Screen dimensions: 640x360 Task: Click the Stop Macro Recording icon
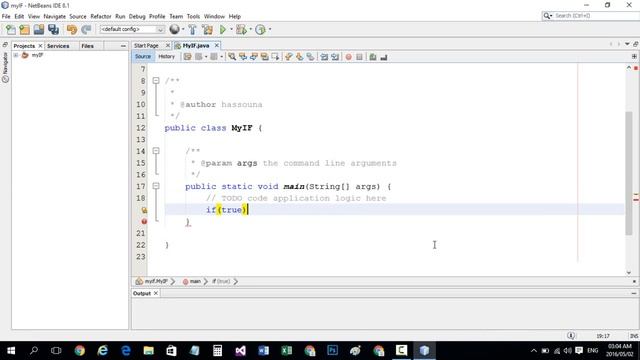[359, 57]
